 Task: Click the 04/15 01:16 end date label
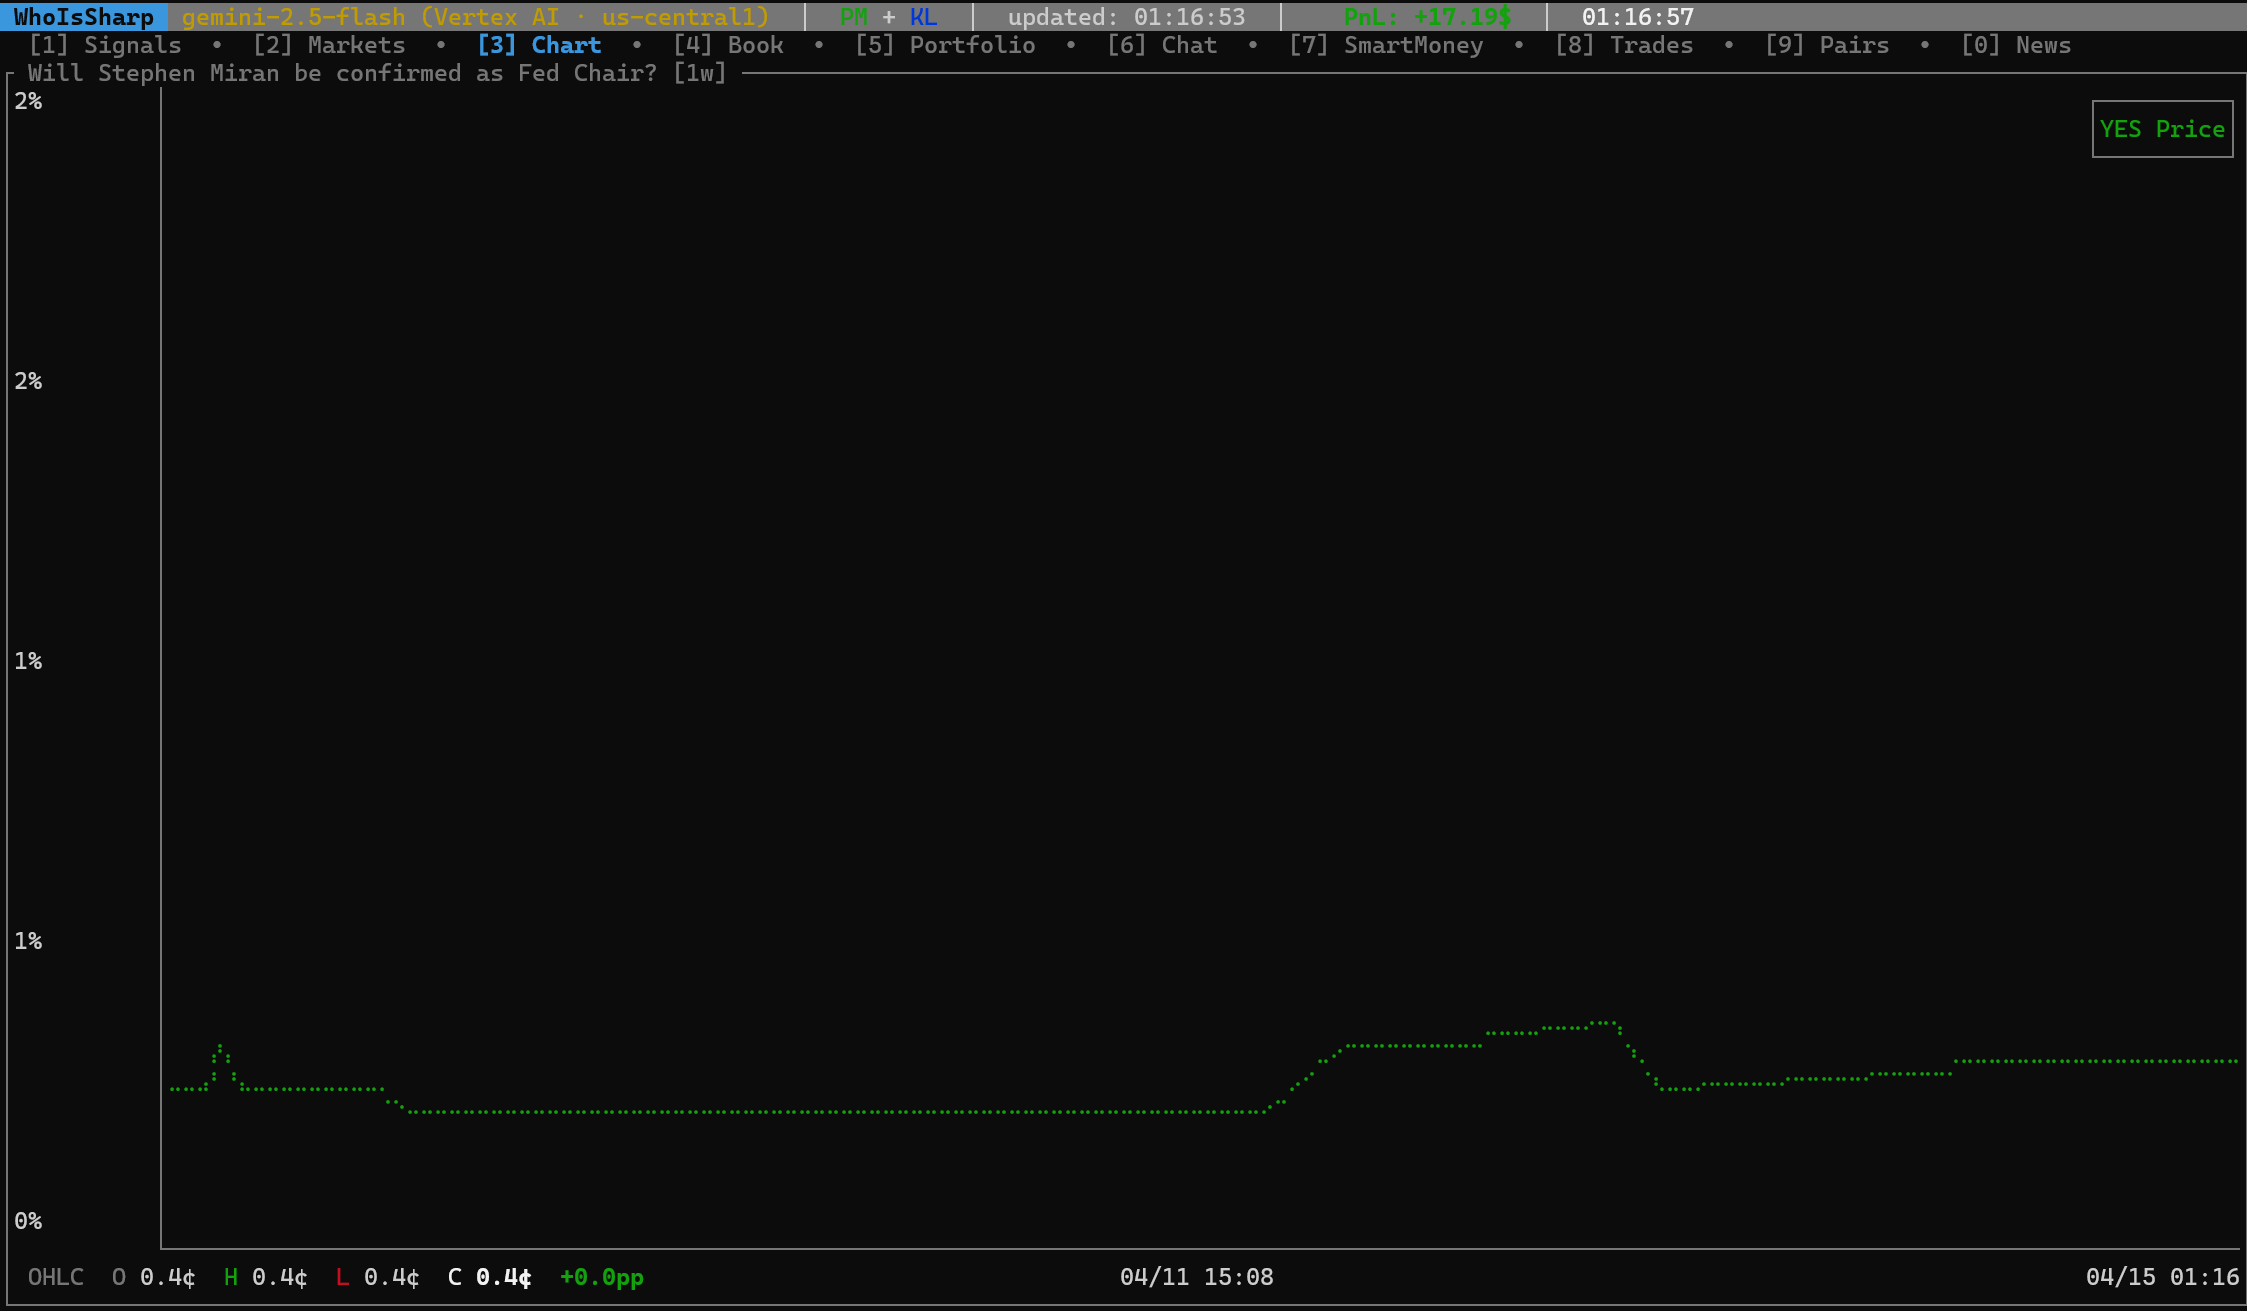2162,1277
